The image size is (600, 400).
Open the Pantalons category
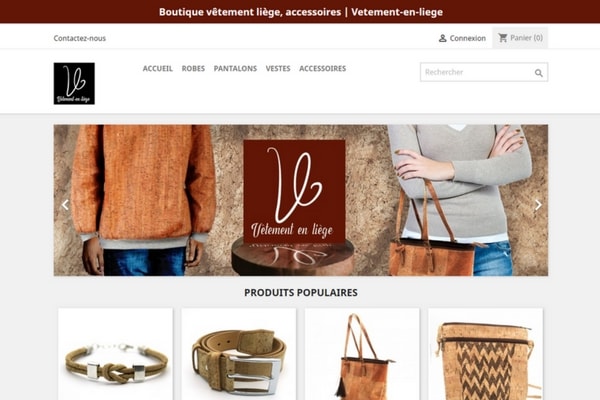point(235,69)
